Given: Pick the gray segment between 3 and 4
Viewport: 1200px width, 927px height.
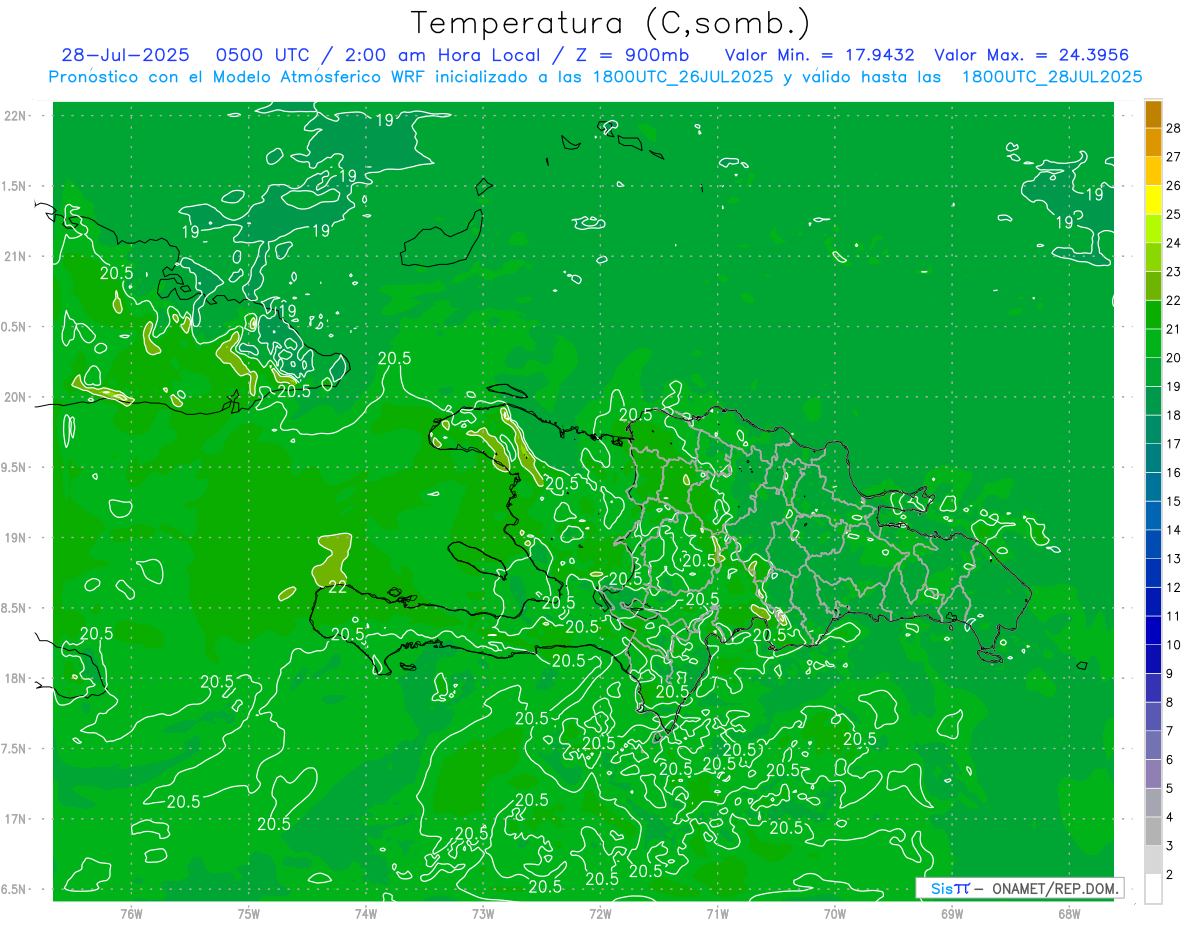Looking at the screenshot, I should tap(1154, 832).
